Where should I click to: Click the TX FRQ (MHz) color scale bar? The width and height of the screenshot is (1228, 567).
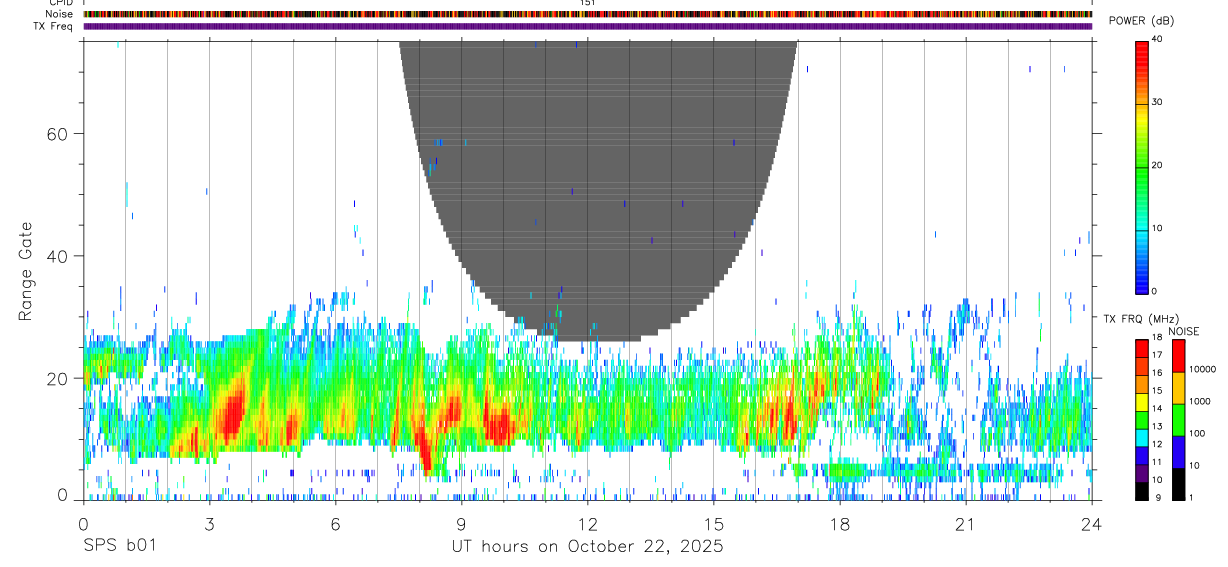click(1142, 420)
